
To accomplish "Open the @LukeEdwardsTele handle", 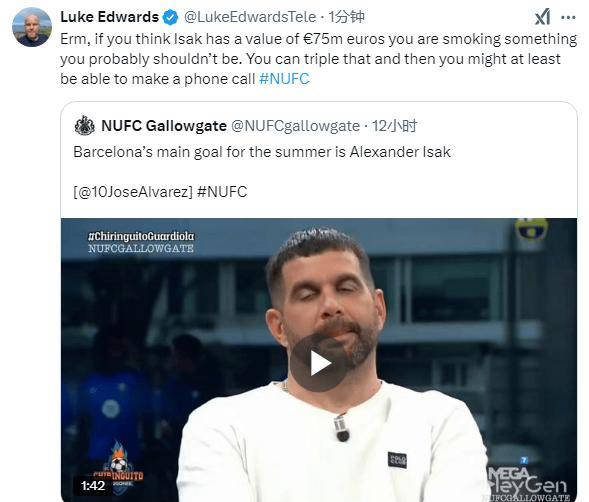I will click(x=250, y=17).
